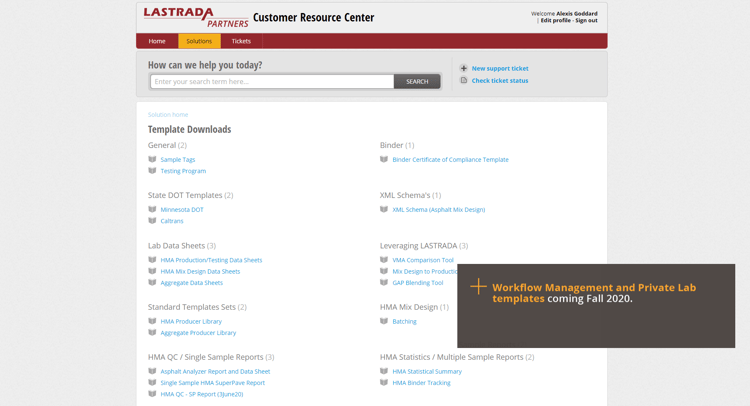Open XML Schema's folder heading
Image resolution: width=750 pixels, height=406 pixels.
410,195
